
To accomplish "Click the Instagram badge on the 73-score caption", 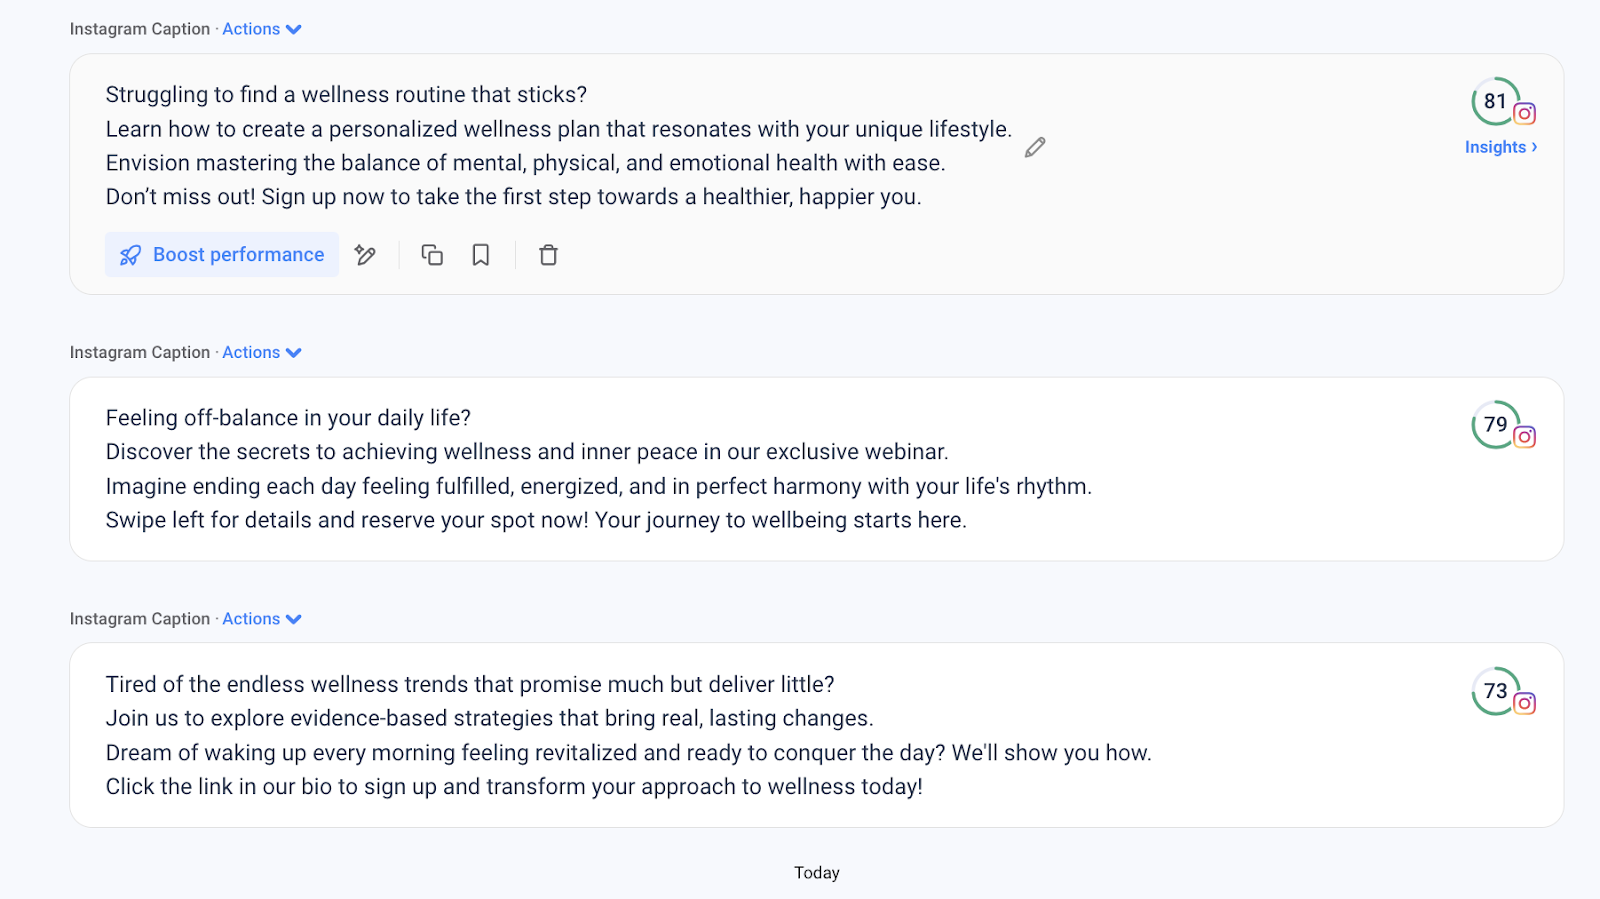I will pos(1524,704).
